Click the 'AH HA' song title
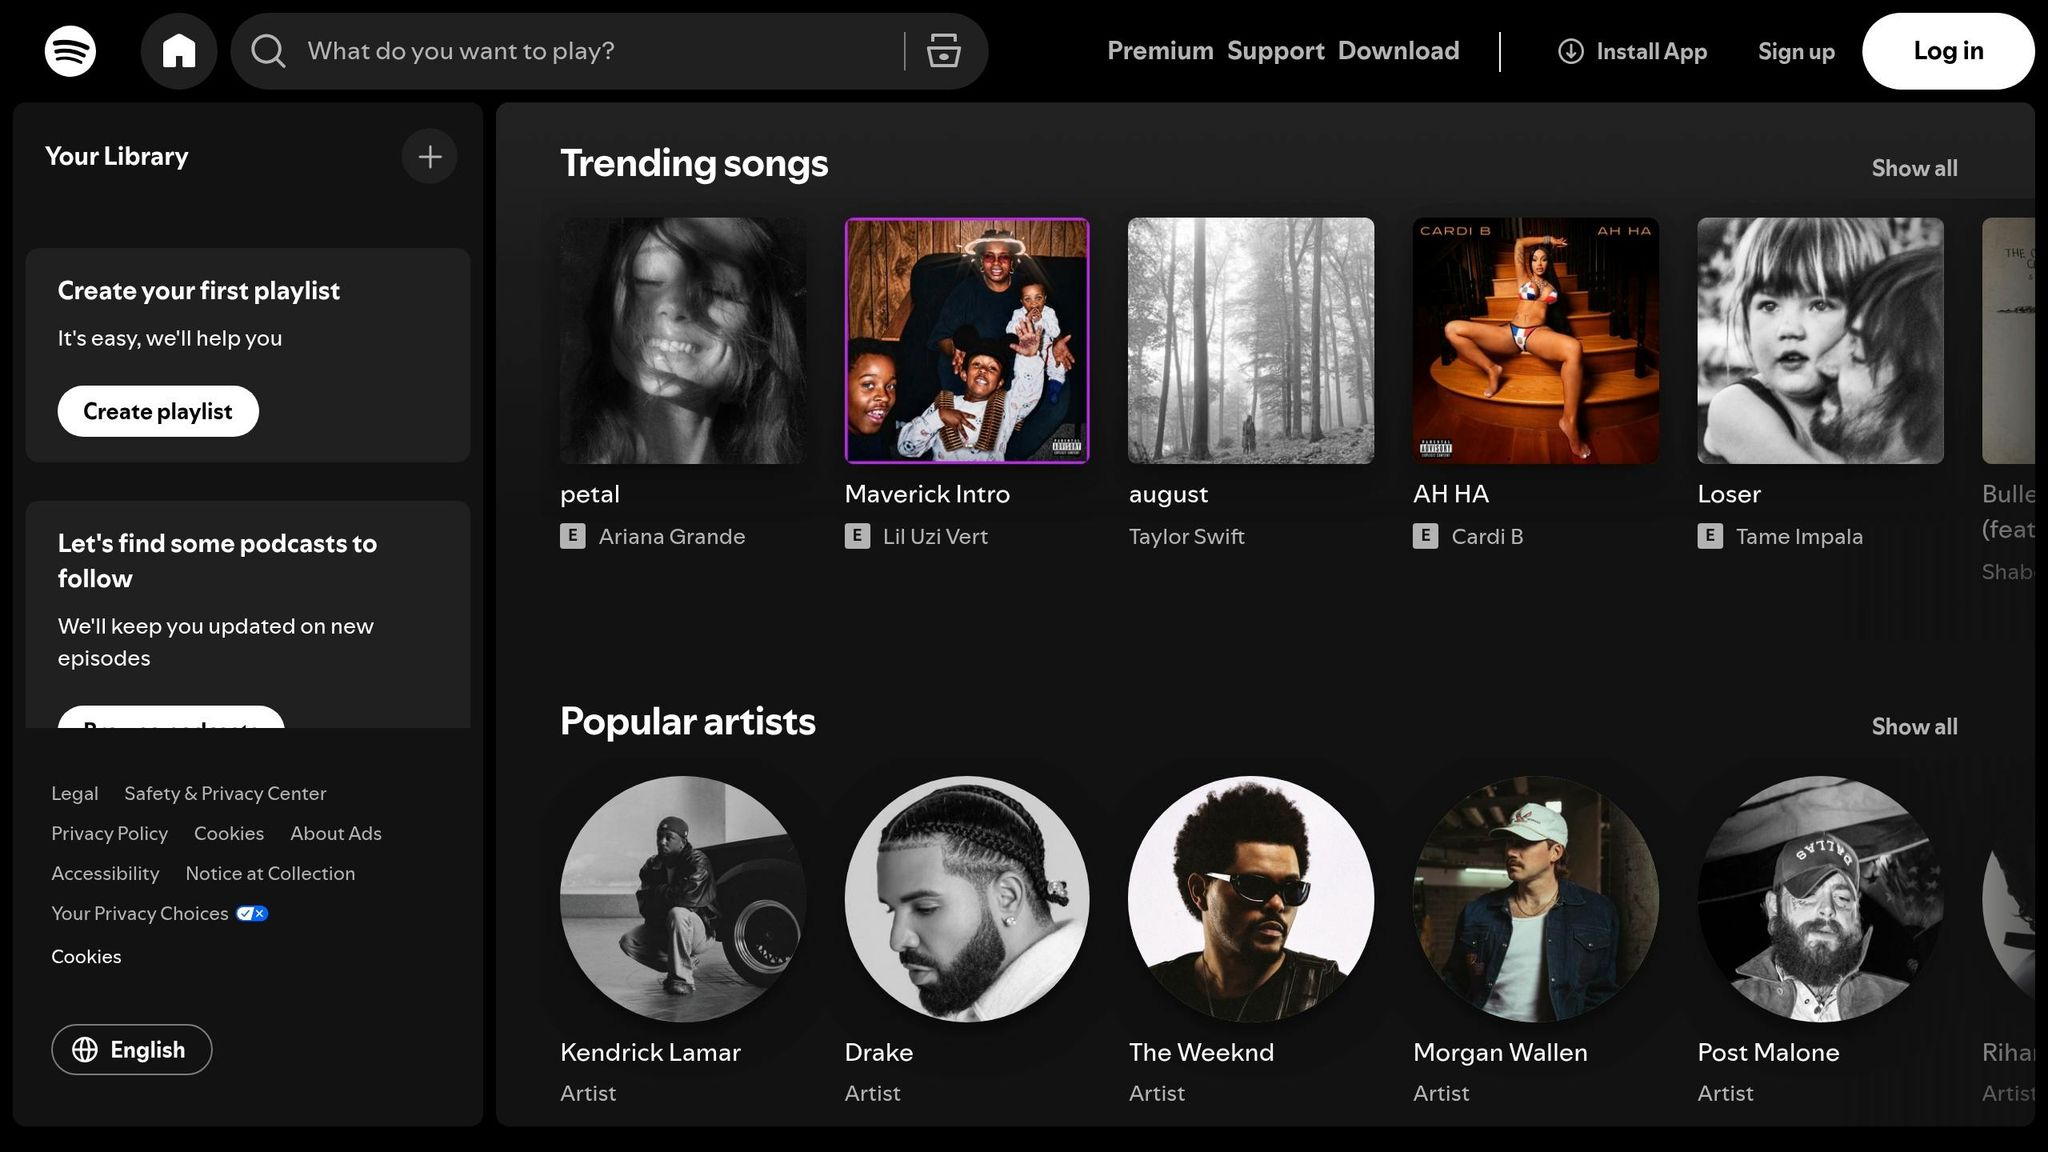The height and width of the screenshot is (1152, 2048). [x=1451, y=494]
